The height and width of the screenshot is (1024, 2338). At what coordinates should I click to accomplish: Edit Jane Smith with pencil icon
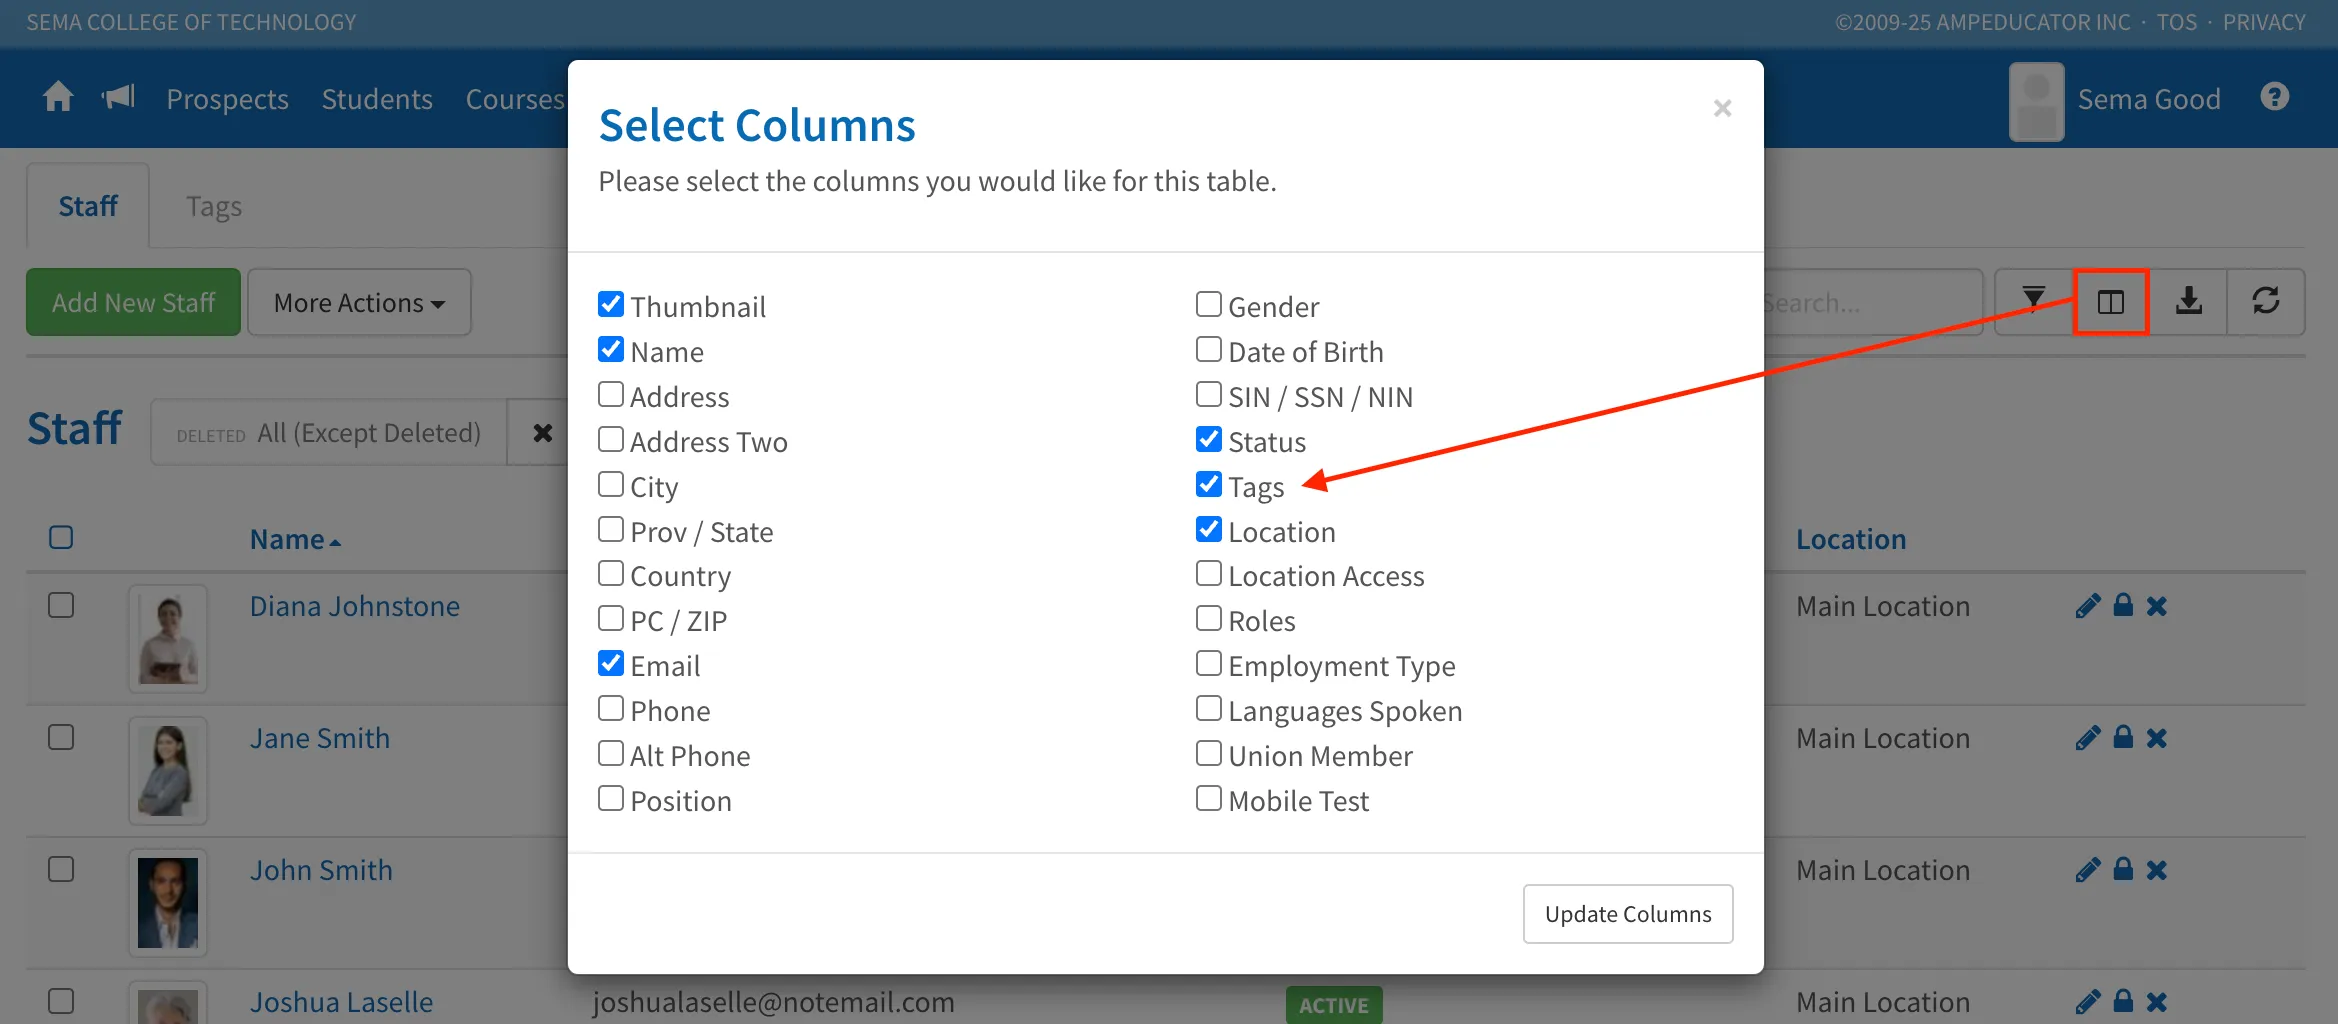point(2087,738)
